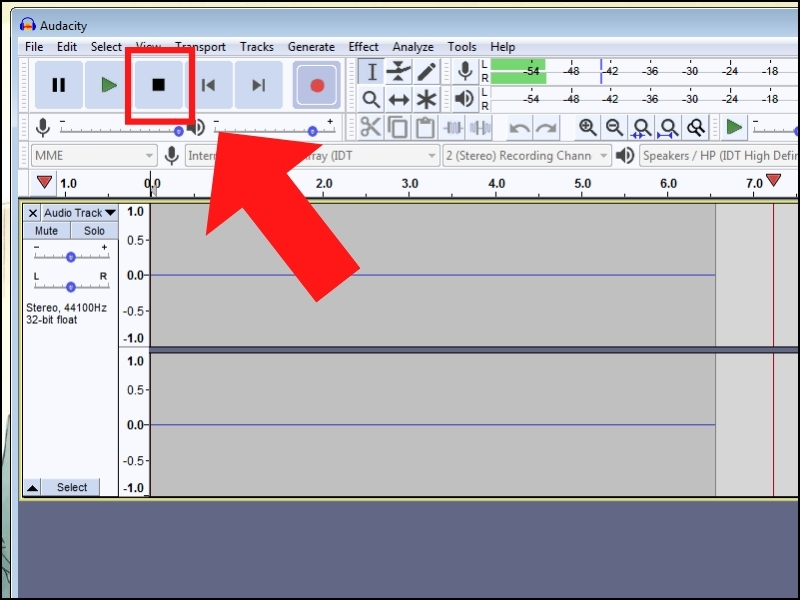Click the Cut scissors icon
This screenshot has width=800, height=600.
click(x=371, y=127)
